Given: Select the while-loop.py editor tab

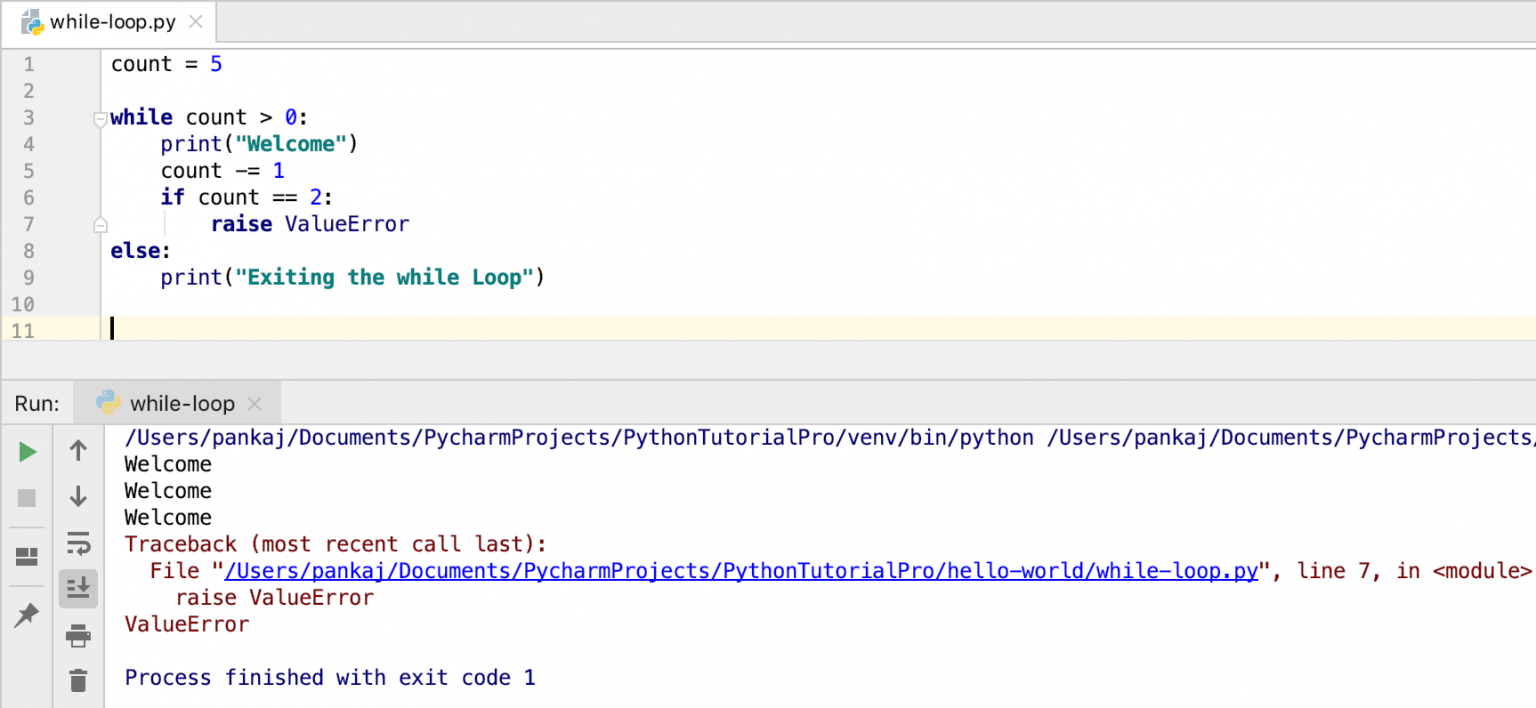Looking at the screenshot, I should click(112, 22).
